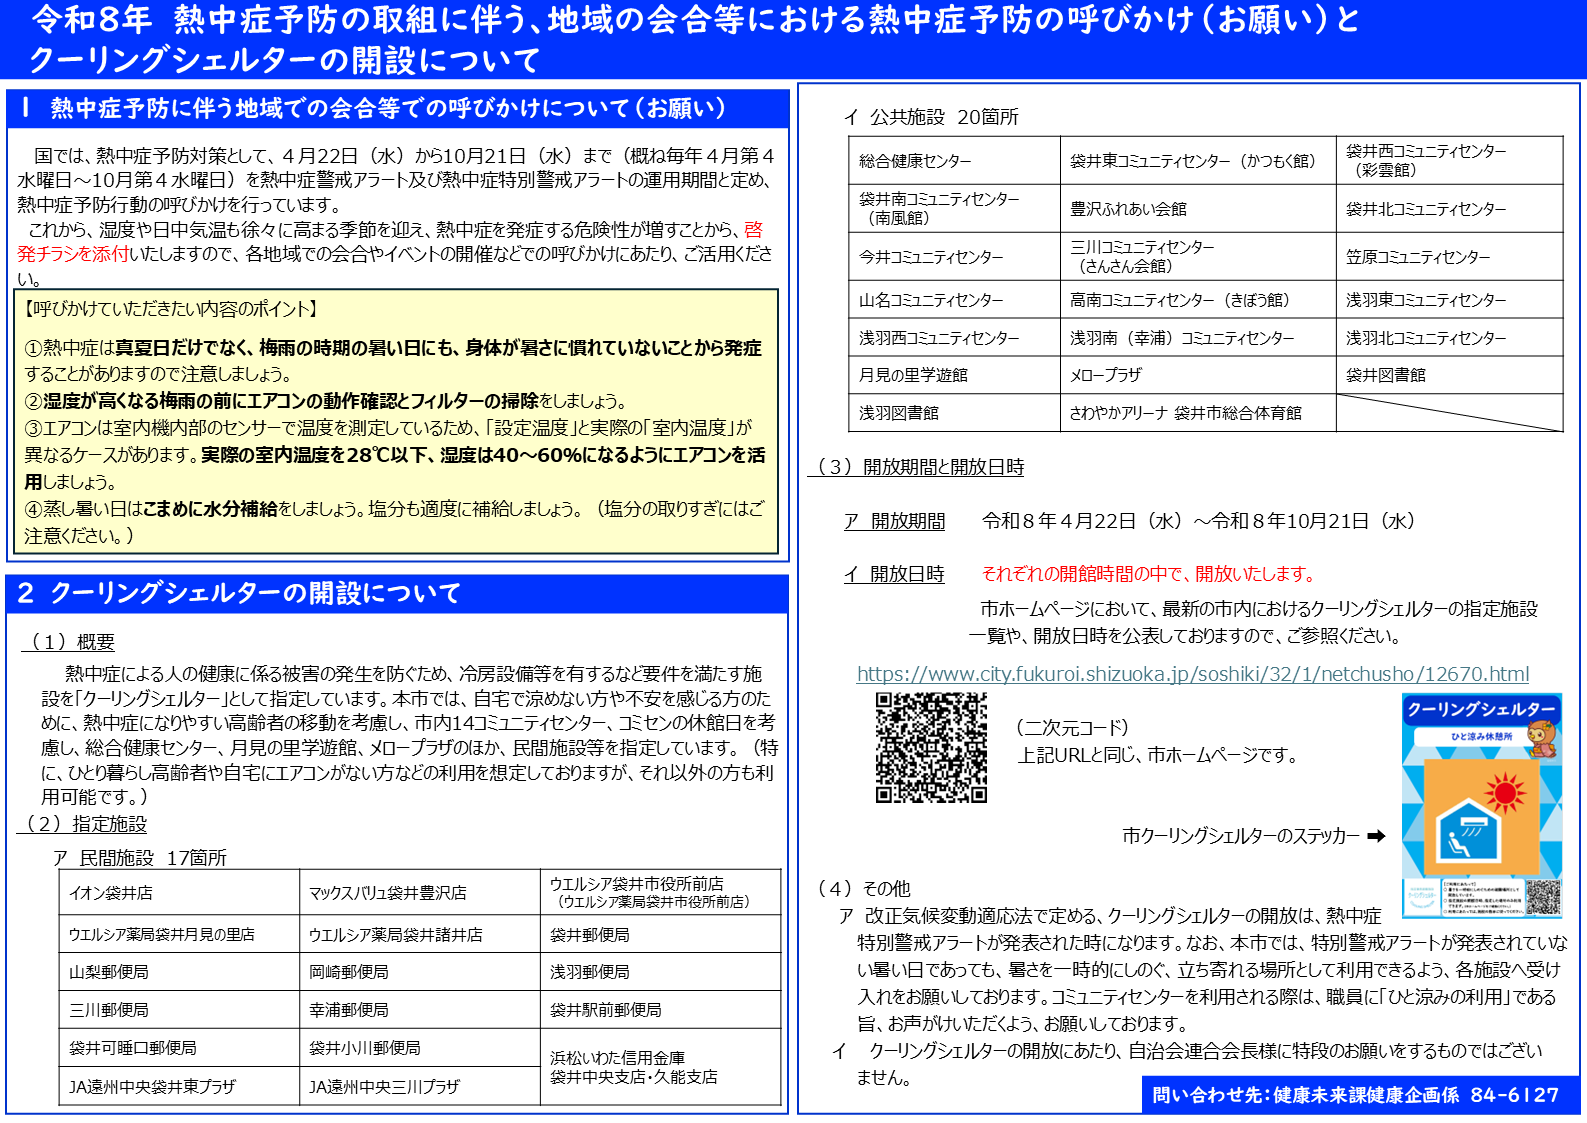Image resolution: width=1587 pixels, height=1123 pixels.
Task: Click table cell 高南コミュニティセンター（きぼう館）
Action: click(x=1198, y=300)
